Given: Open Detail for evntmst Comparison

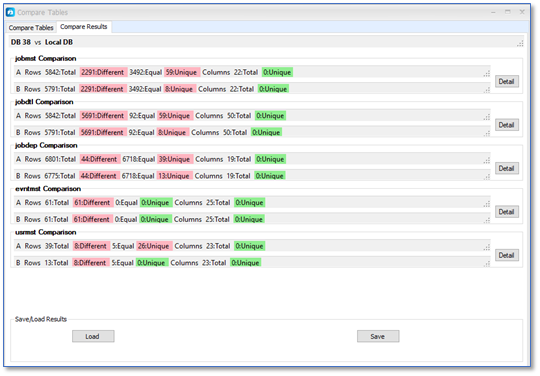Looking at the screenshot, I should (x=507, y=212).
